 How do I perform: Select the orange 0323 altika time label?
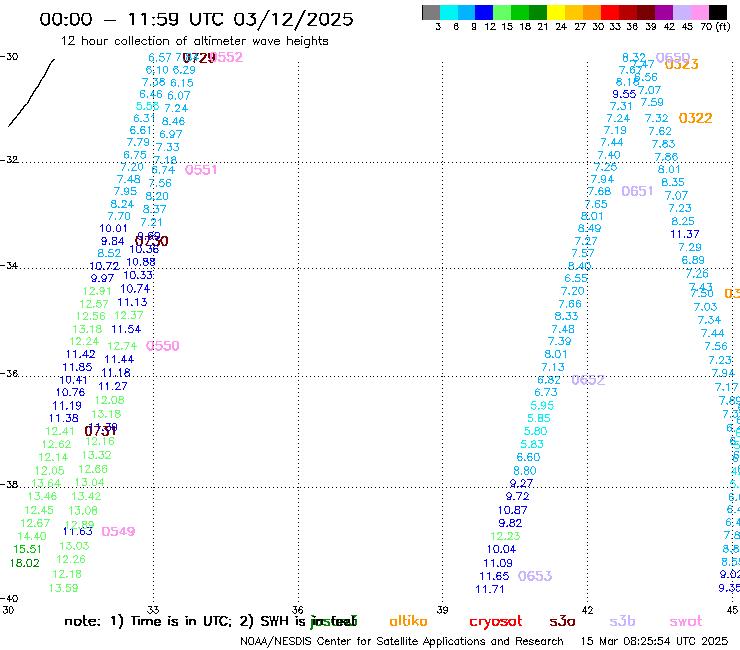(681, 65)
